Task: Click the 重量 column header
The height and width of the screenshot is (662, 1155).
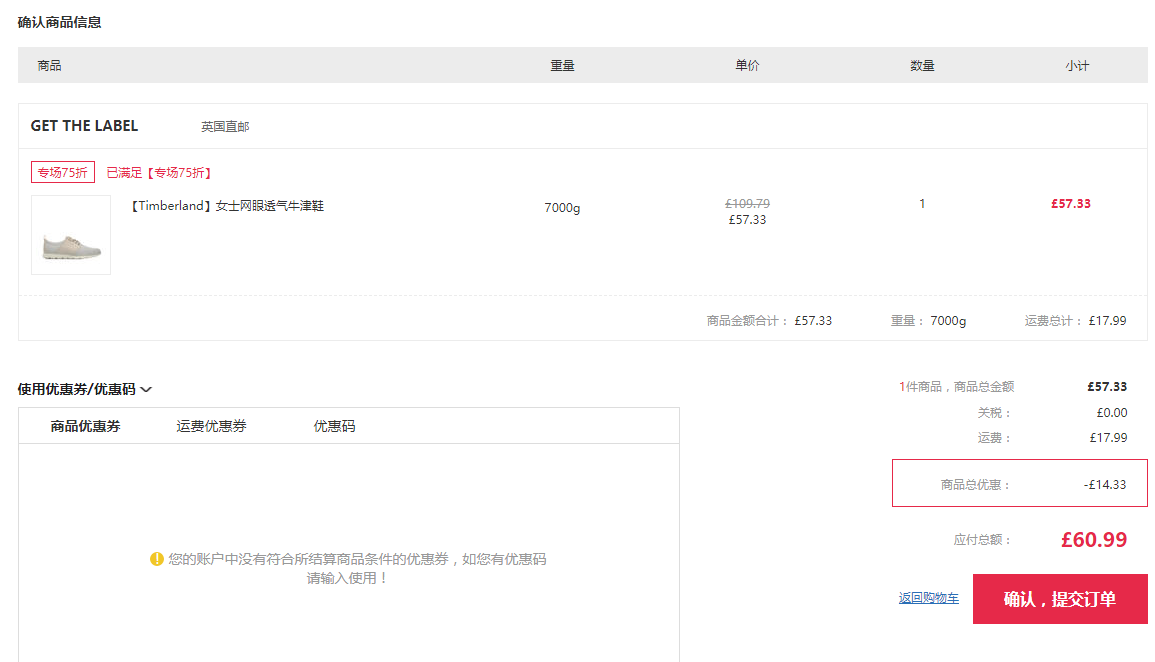Action: [x=563, y=66]
